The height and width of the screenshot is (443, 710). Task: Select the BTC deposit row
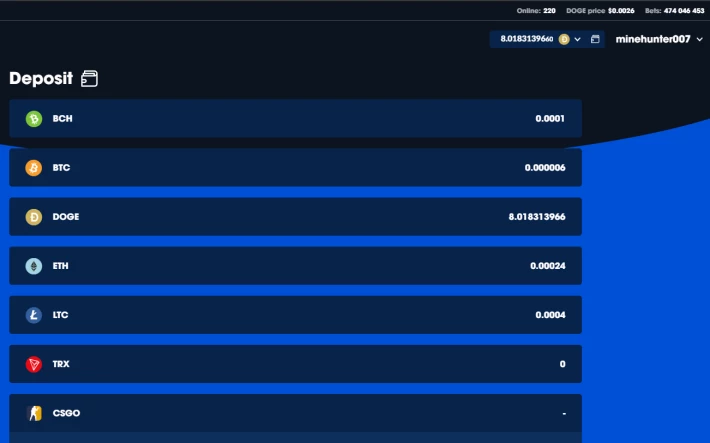click(x=295, y=168)
